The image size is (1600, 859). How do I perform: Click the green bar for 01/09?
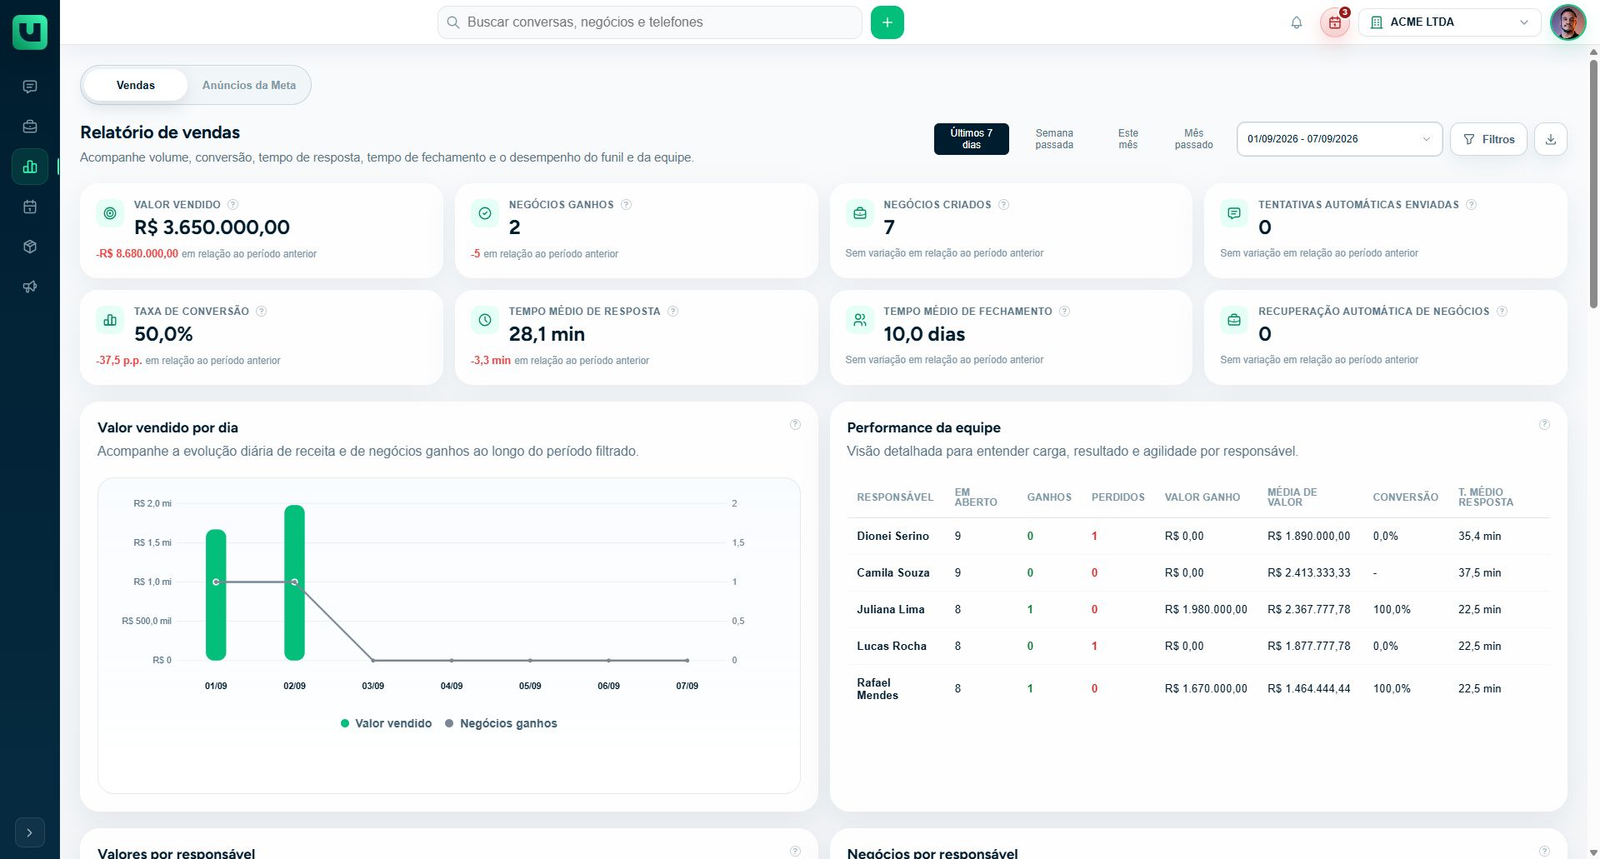[x=216, y=595]
